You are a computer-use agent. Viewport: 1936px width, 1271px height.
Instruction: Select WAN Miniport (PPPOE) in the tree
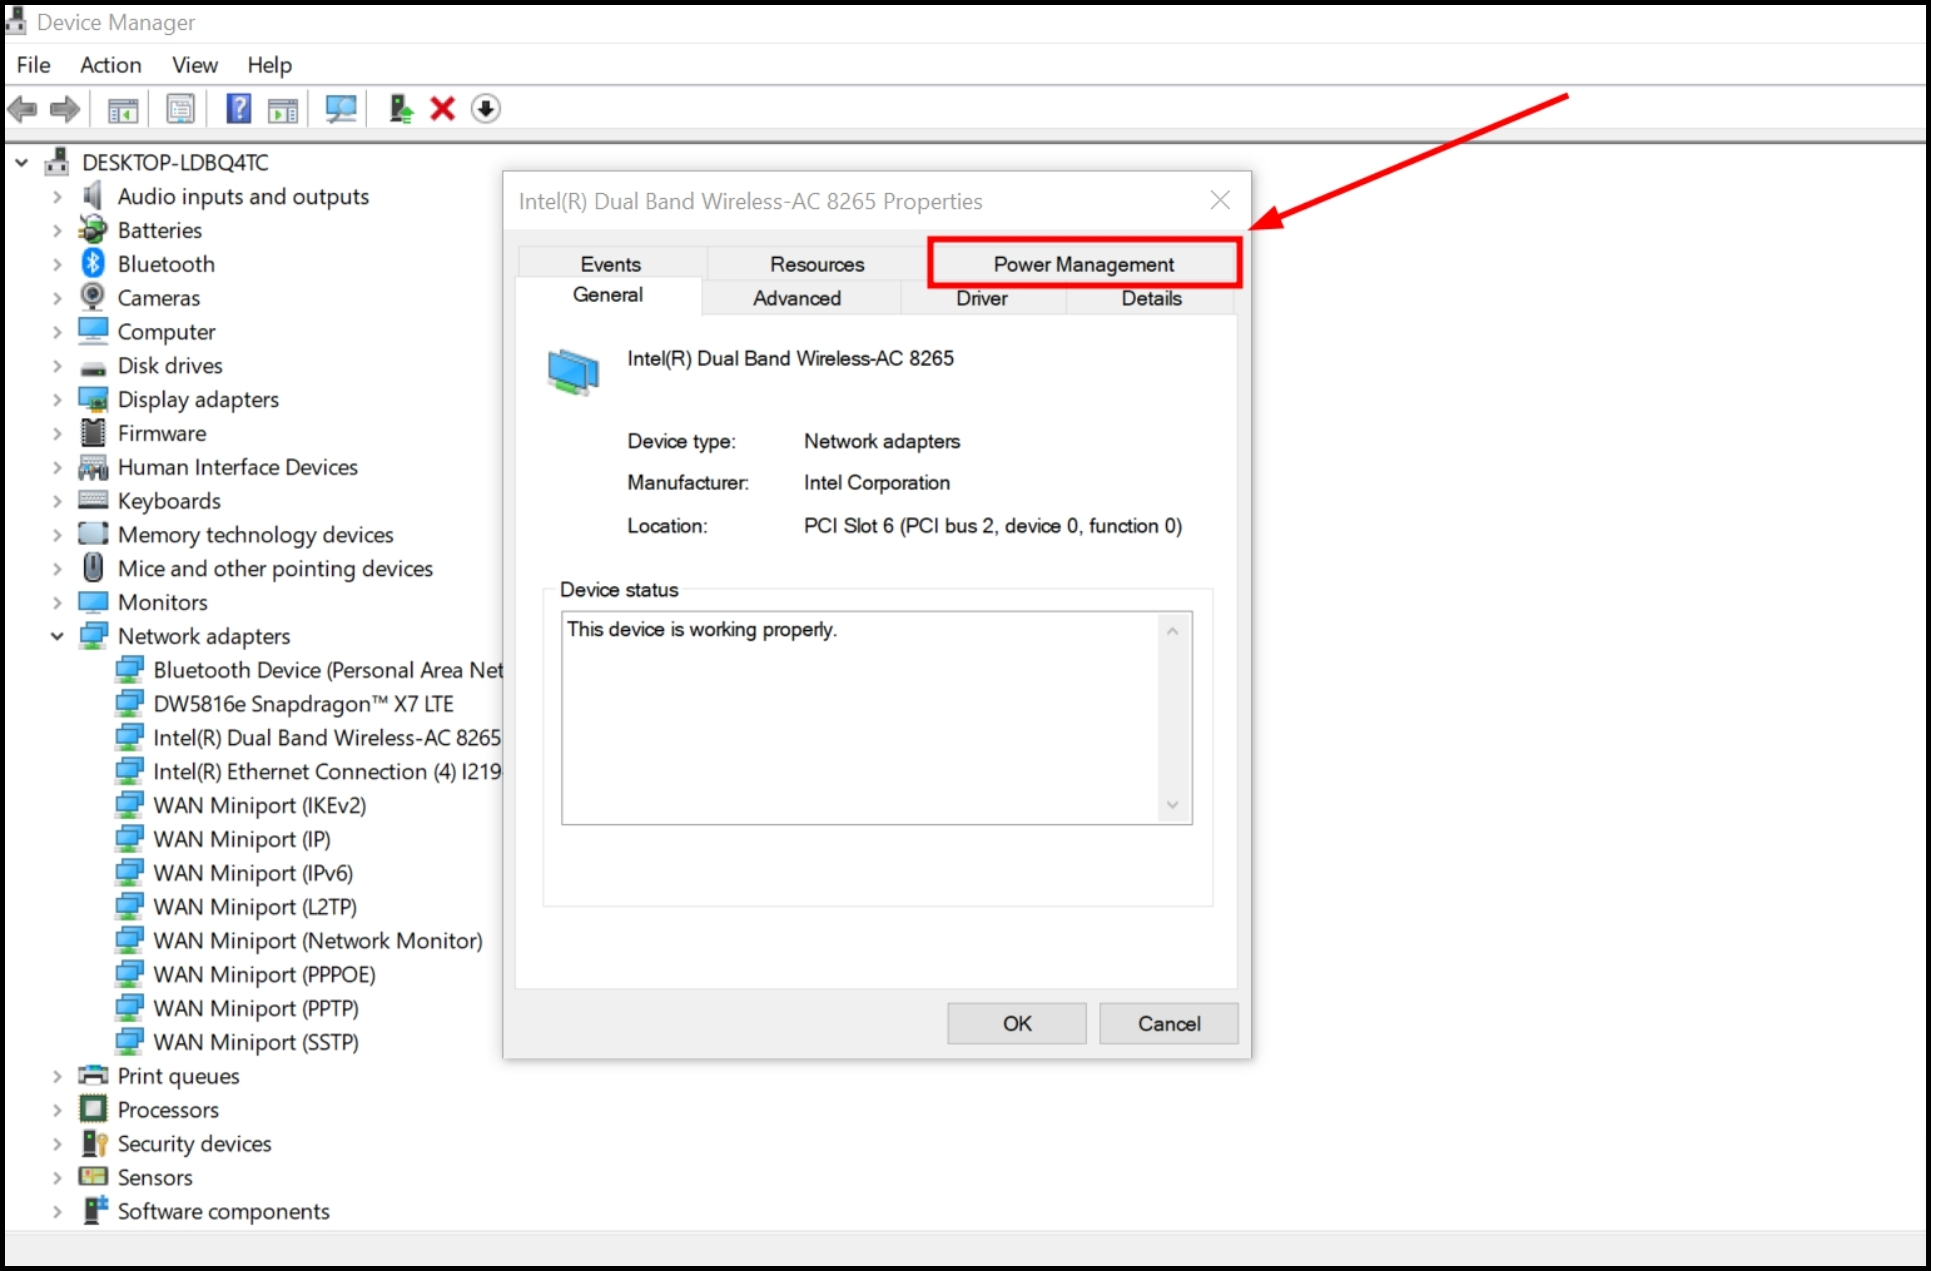click(263, 974)
